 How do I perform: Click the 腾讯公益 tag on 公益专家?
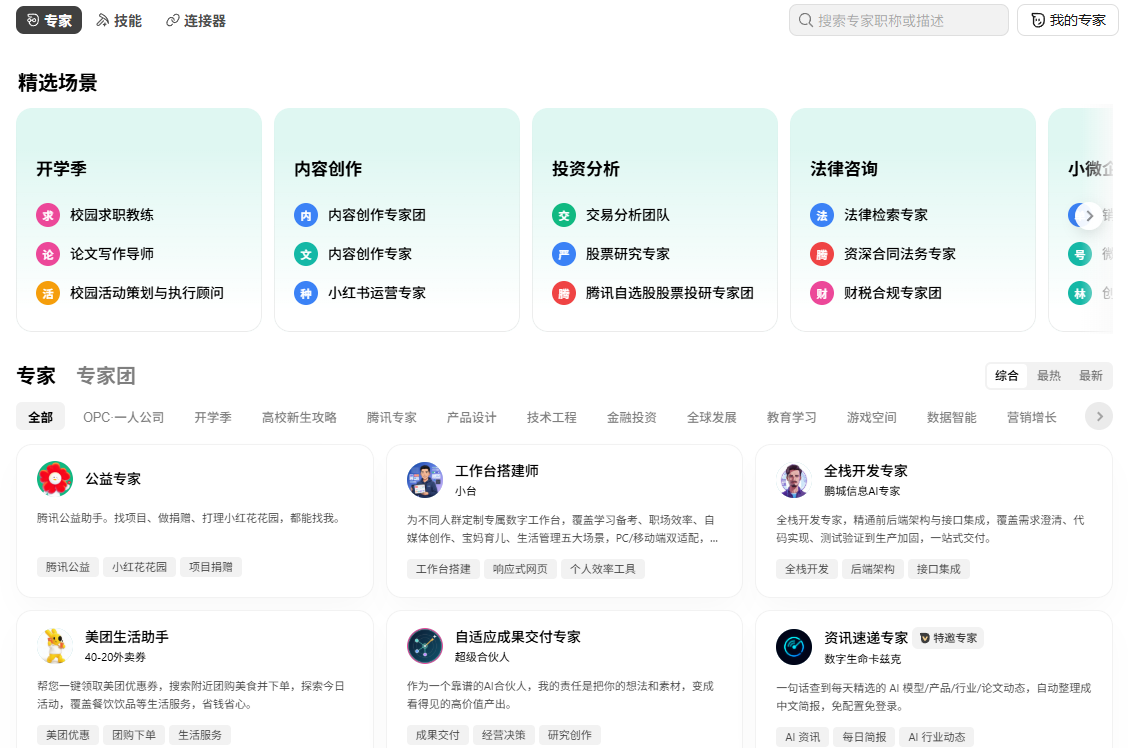68,567
